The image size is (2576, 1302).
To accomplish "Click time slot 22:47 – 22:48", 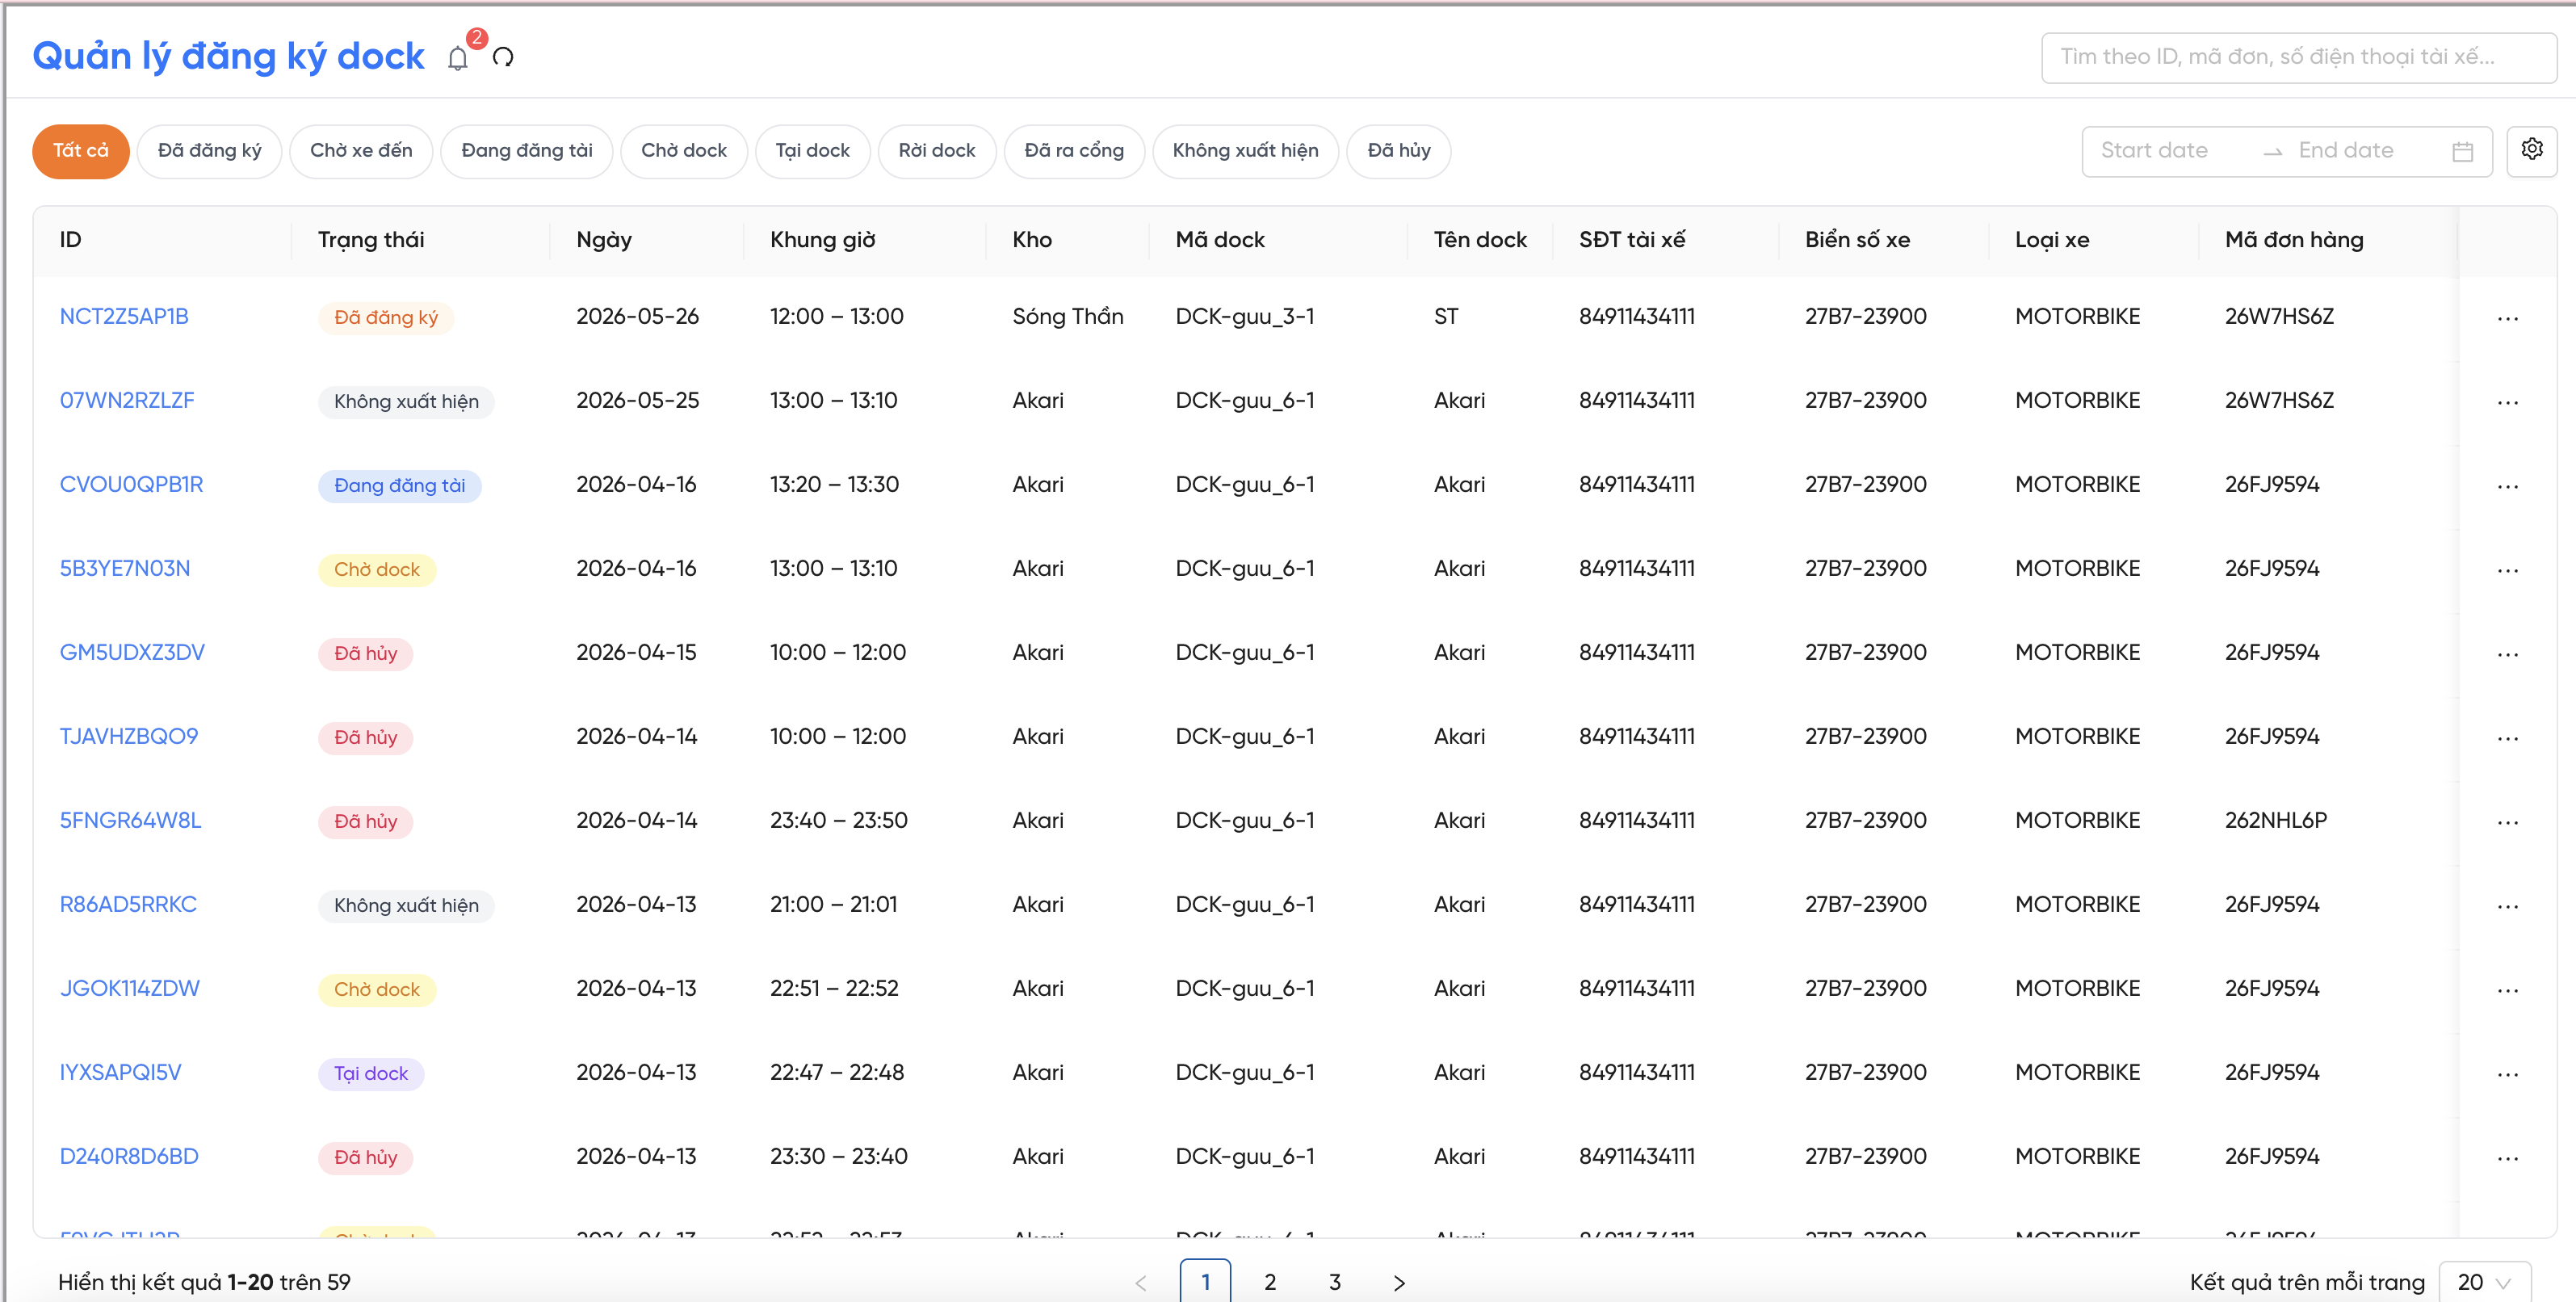I will coord(836,1073).
